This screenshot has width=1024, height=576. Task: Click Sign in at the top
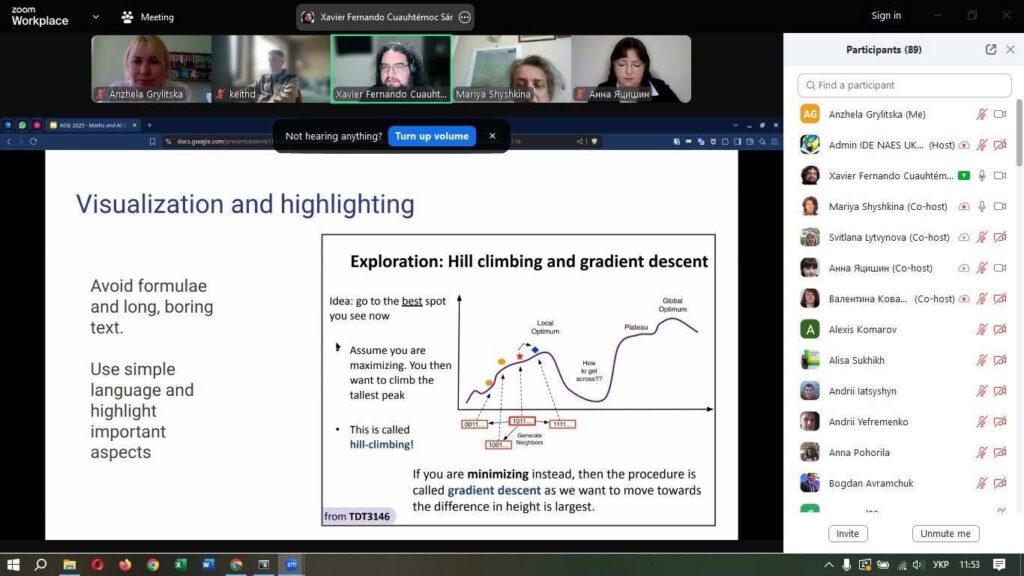(x=885, y=16)
